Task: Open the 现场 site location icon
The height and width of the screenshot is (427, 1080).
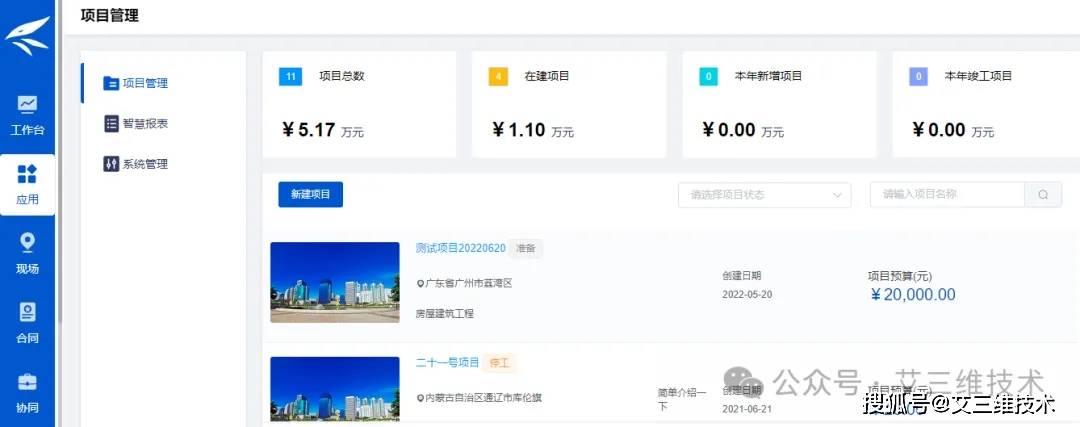Action: tap(28, 242)
